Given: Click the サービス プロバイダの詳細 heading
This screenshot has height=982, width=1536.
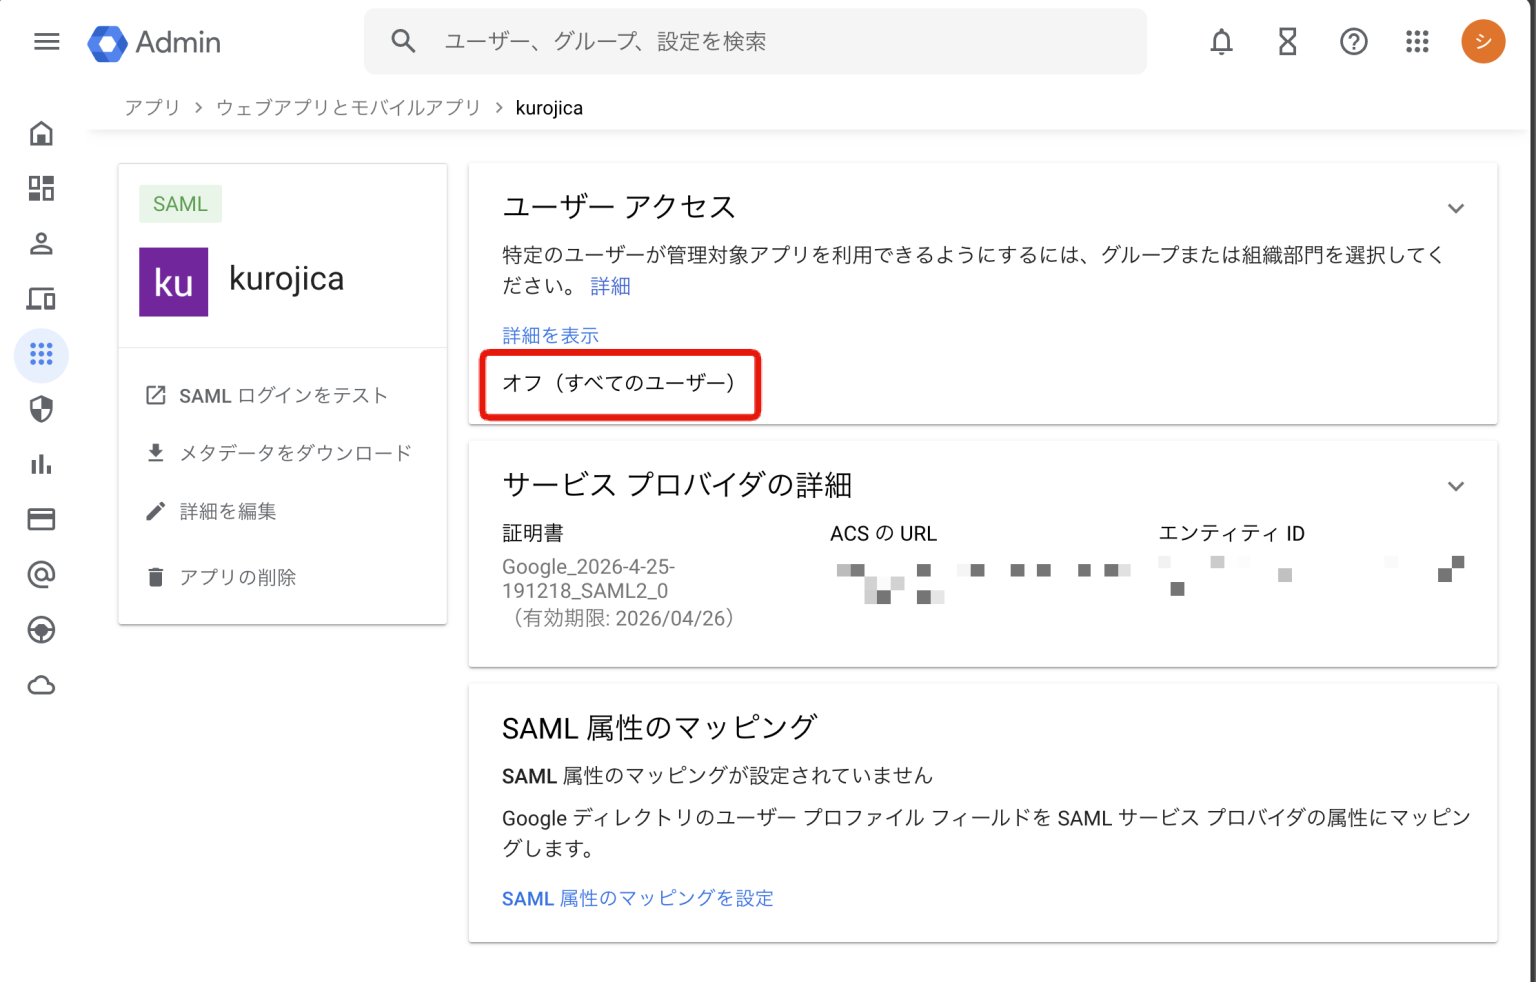Looking at the screenshot, I should coord(677,485).
